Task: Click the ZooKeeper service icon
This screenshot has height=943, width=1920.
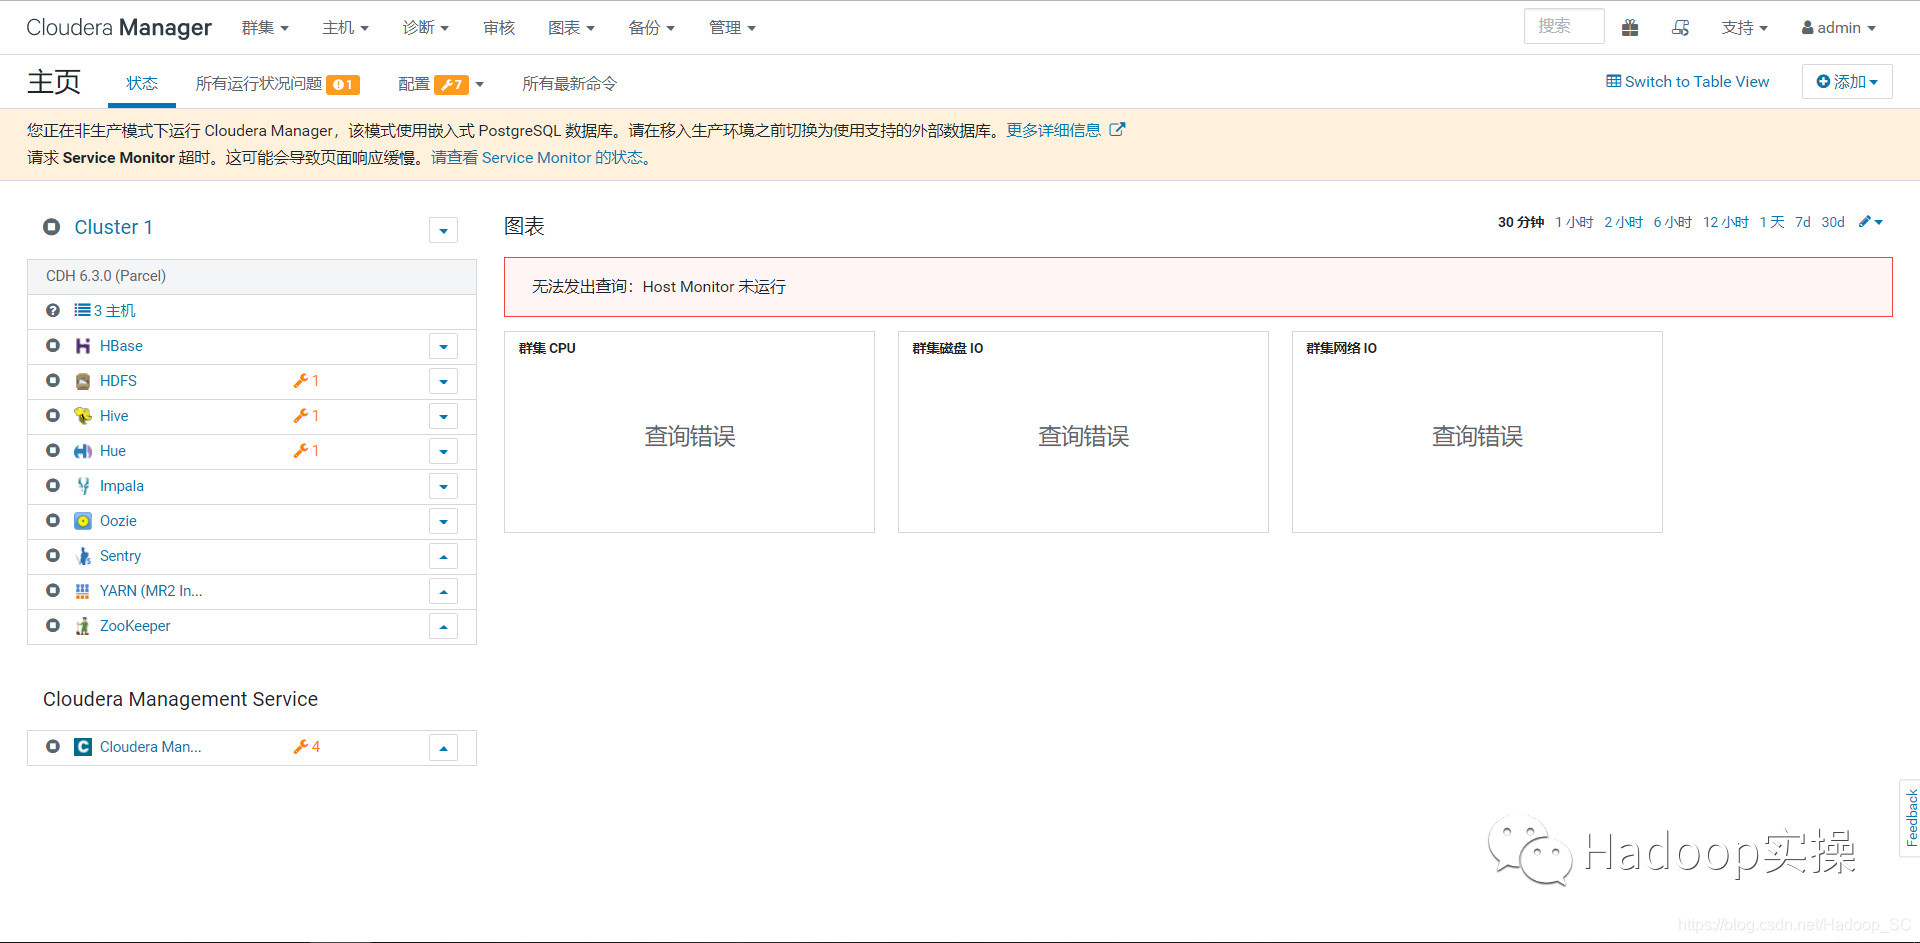Action: pyautogui.click(x=83, y=626)
